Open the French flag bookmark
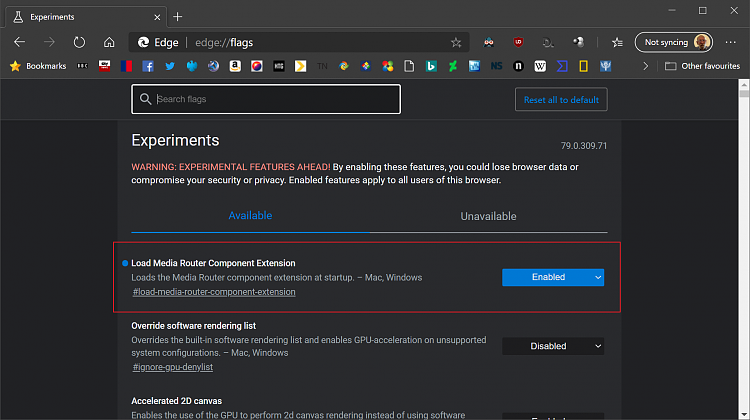Viewport: 750px width, 420px height. coord(126,66)
